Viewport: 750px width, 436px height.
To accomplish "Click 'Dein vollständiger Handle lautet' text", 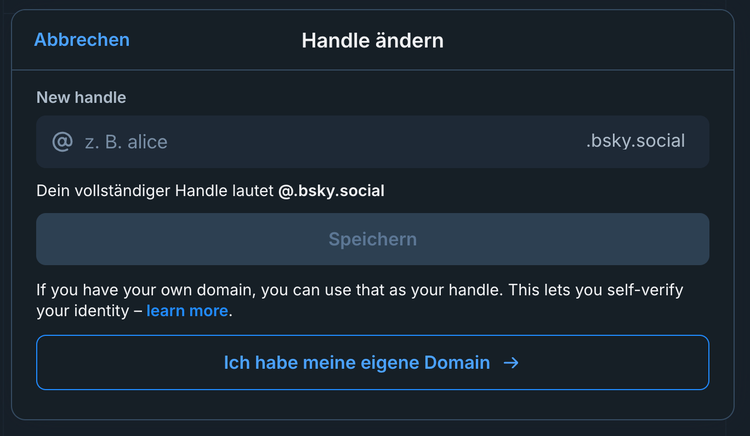I will [x=155, y=190].
